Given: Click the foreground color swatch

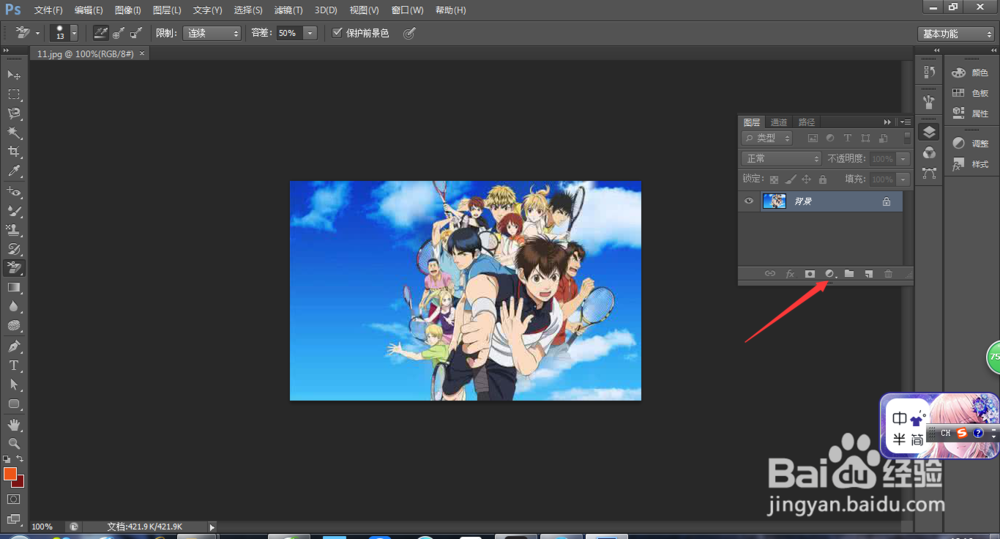Looking at the screenshot, I should click(10, 473).
